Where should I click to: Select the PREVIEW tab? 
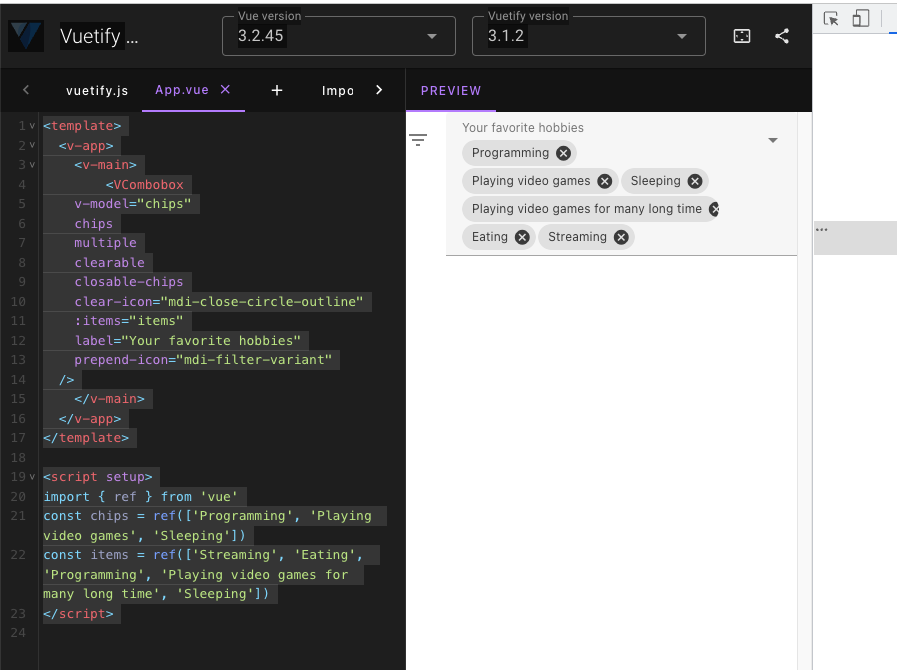[x=450, y=90]
